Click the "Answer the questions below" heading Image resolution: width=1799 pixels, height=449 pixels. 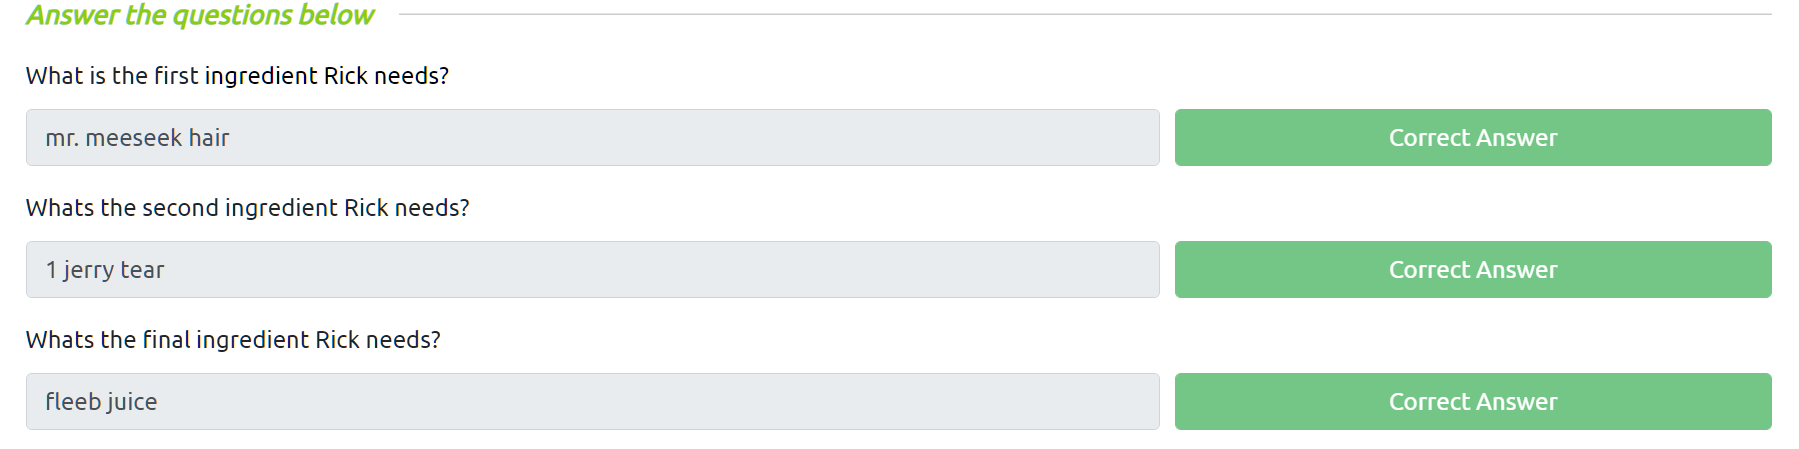coord(200,15)
